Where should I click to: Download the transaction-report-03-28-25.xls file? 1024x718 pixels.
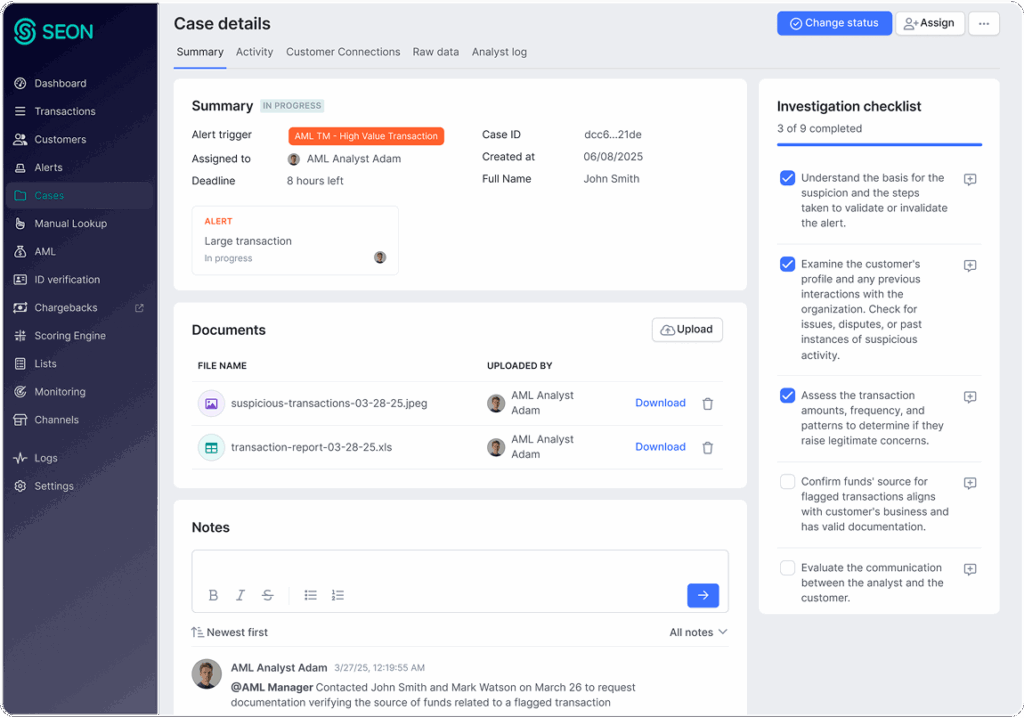(660, 447)
